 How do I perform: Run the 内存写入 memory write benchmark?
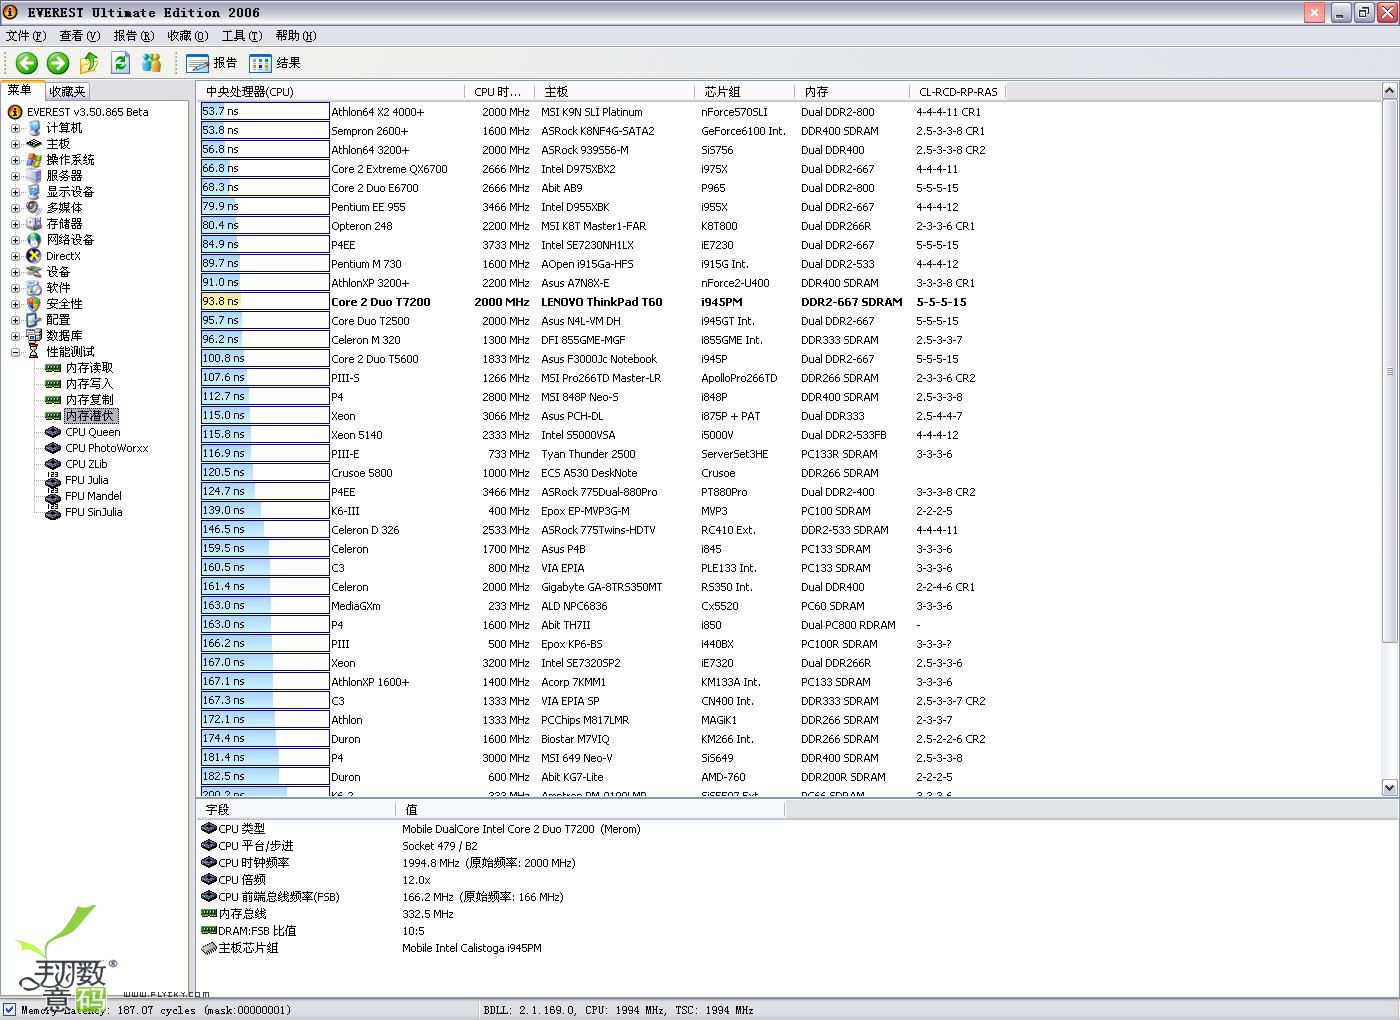pyautogui.click(x=89, y=384)
